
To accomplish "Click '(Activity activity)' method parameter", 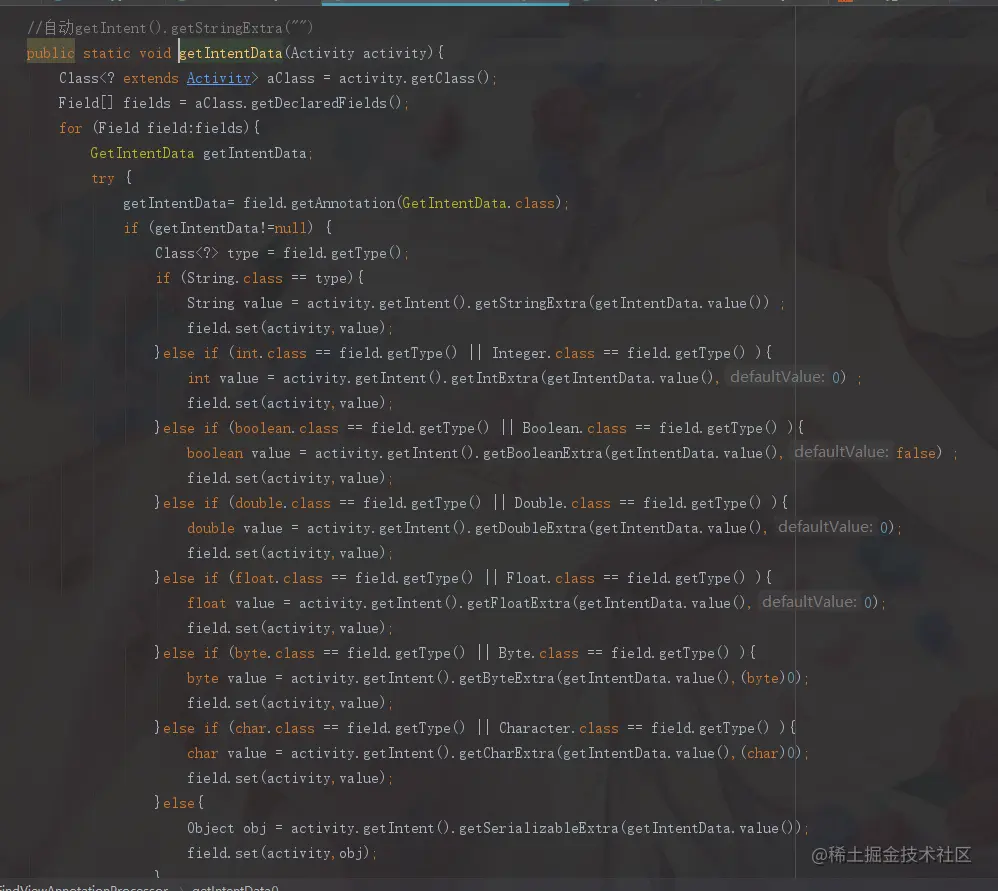I will coord(359,53).
